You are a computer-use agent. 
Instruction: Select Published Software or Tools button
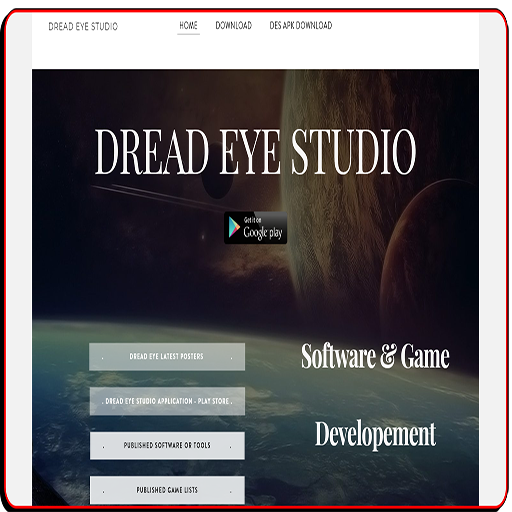[x=167, y=446]
